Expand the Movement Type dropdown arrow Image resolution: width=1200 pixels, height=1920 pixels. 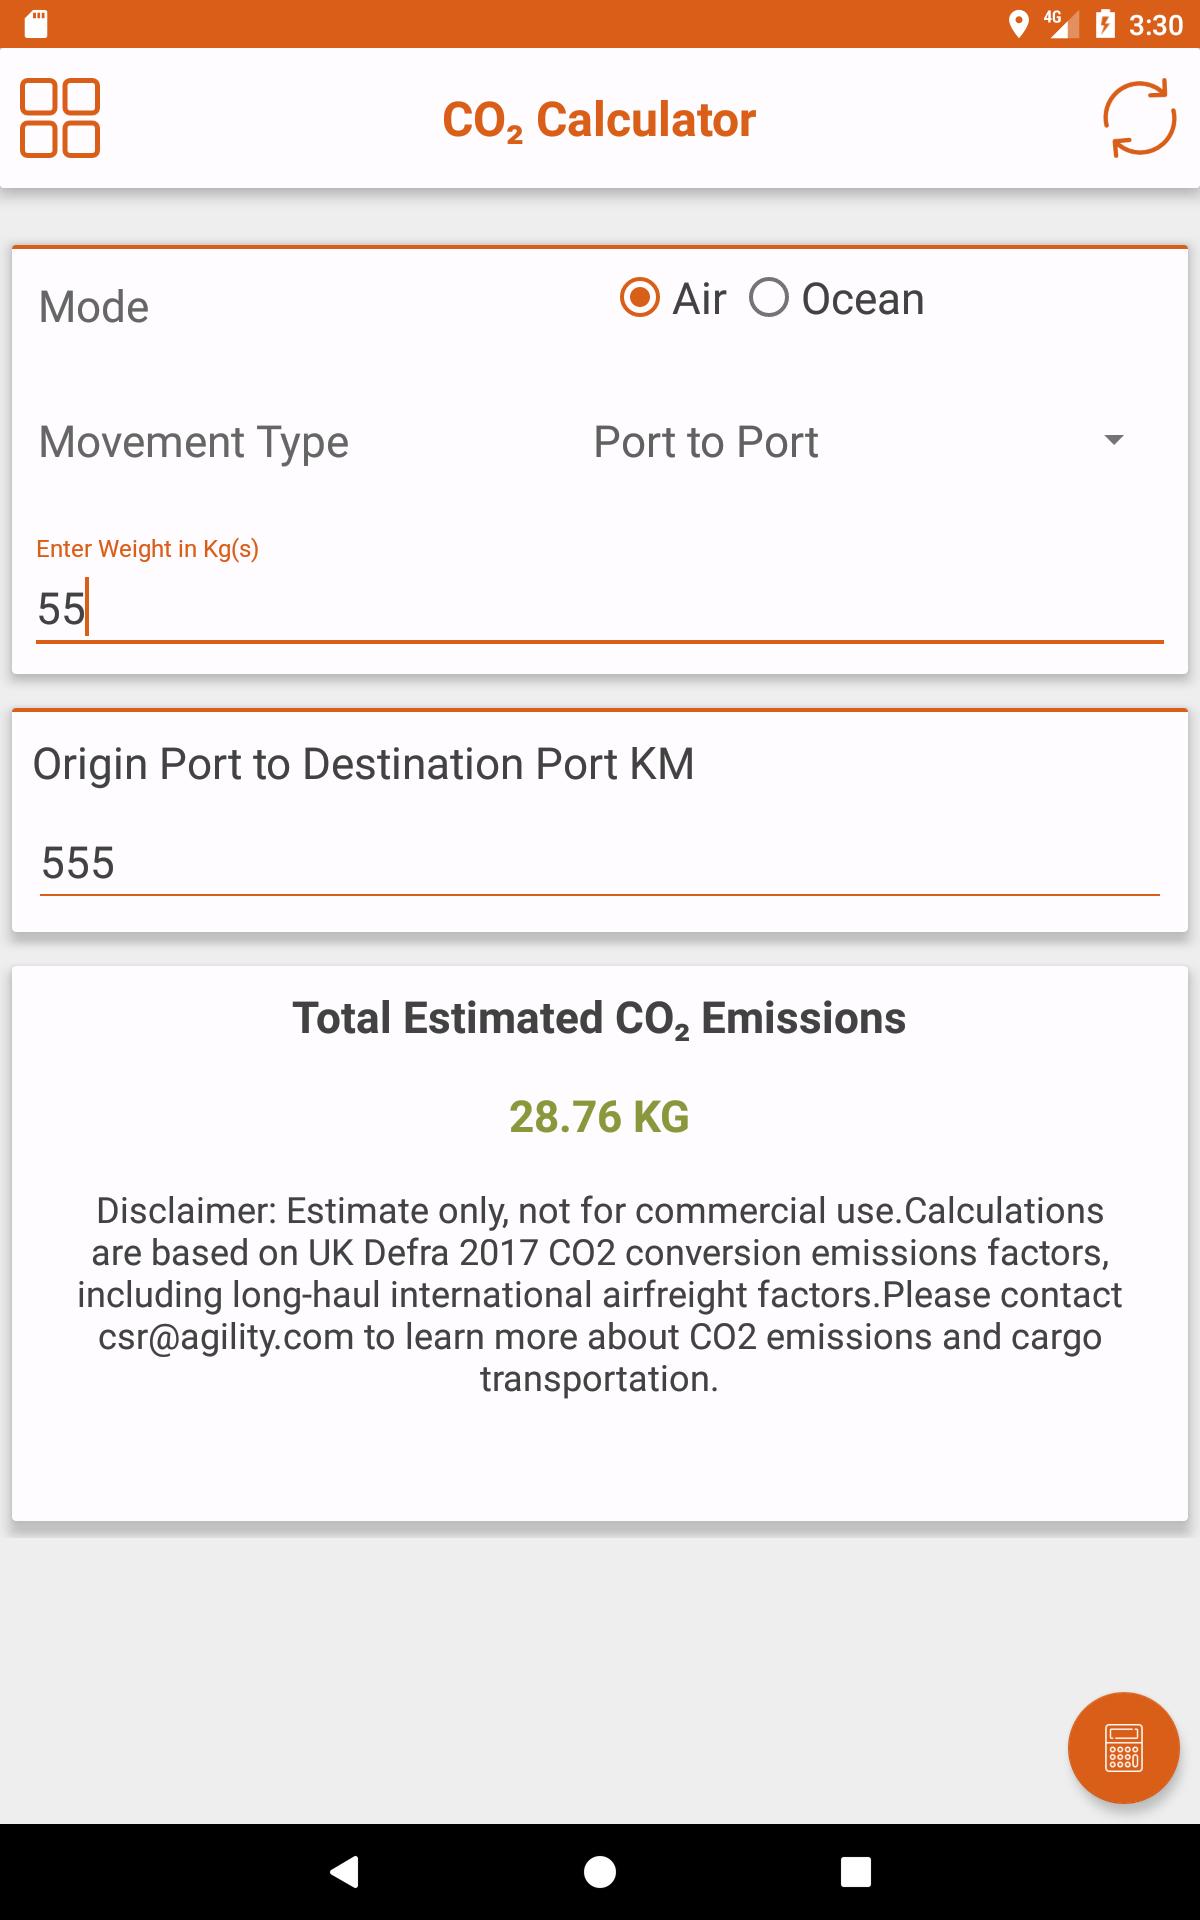click(x=1114, y=440)
